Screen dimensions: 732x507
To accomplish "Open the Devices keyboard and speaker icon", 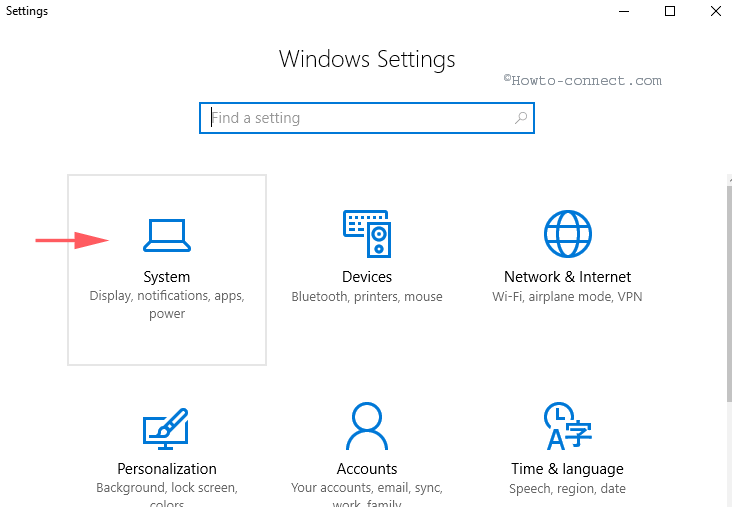I will pos(367,233).
